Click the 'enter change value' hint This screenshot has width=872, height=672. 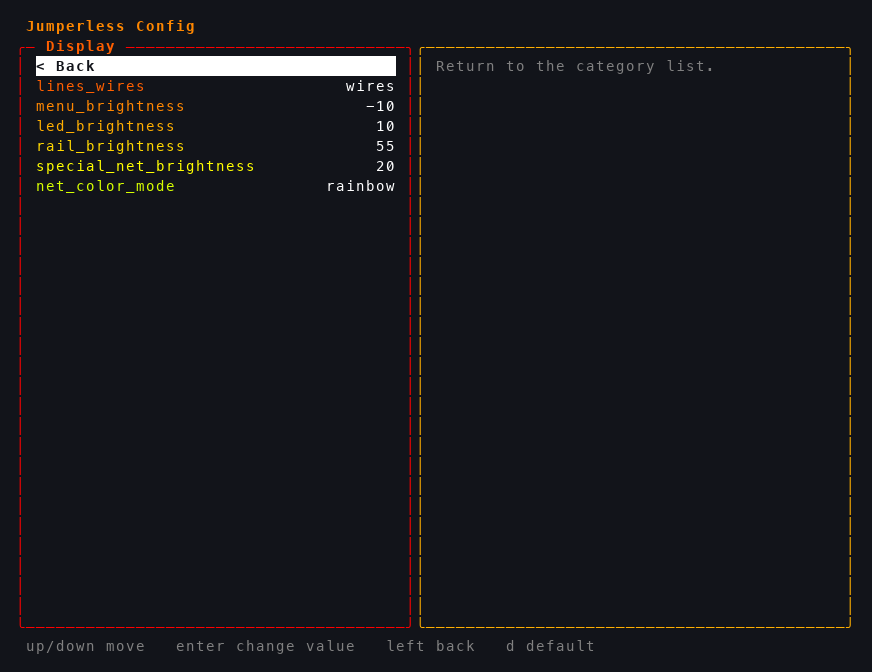tap(265, 646)
